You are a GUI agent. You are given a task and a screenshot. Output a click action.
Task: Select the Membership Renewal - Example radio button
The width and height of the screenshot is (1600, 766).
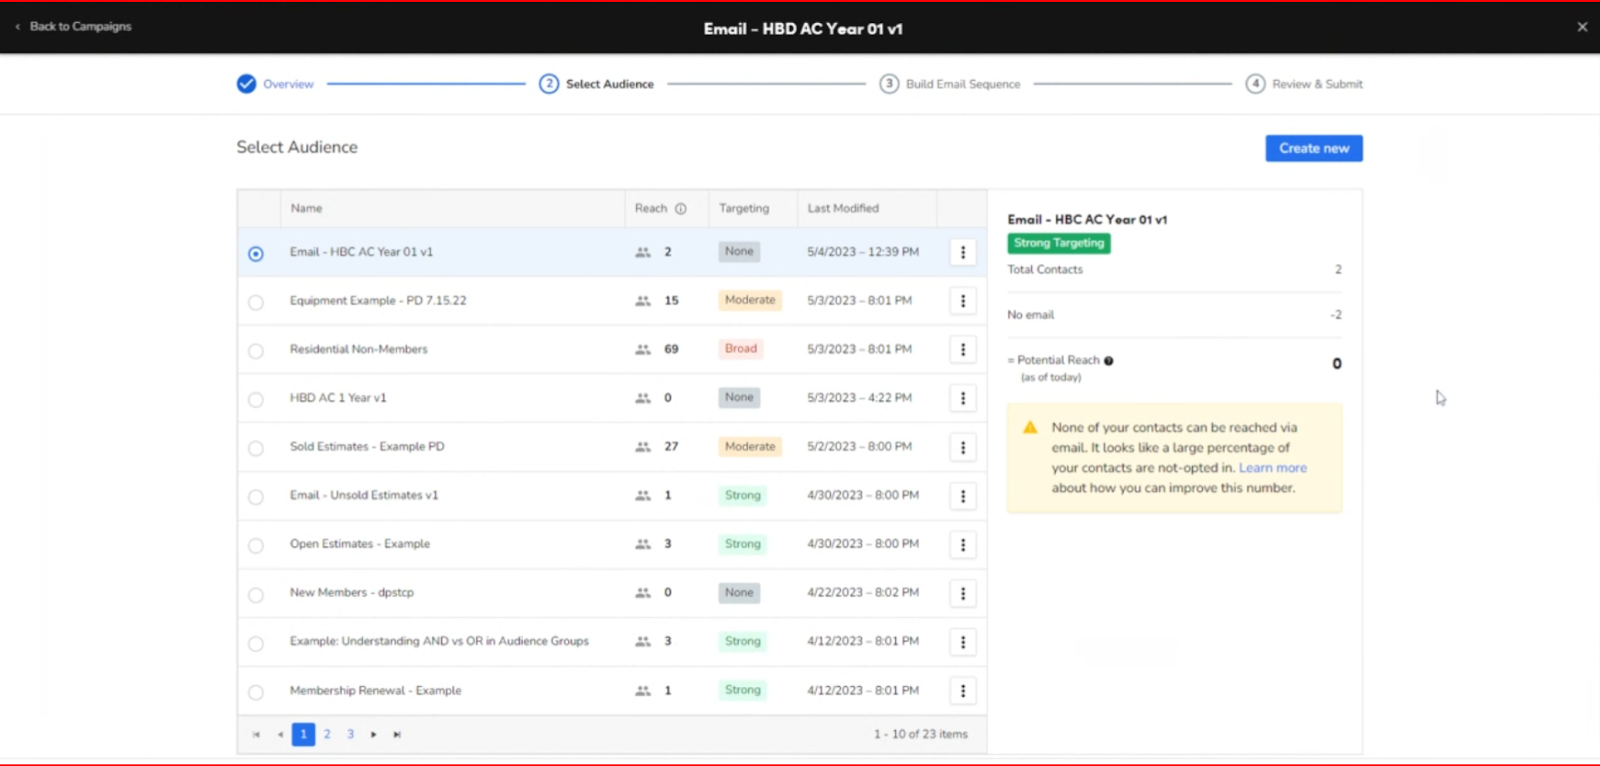click(x=256, y=692)
